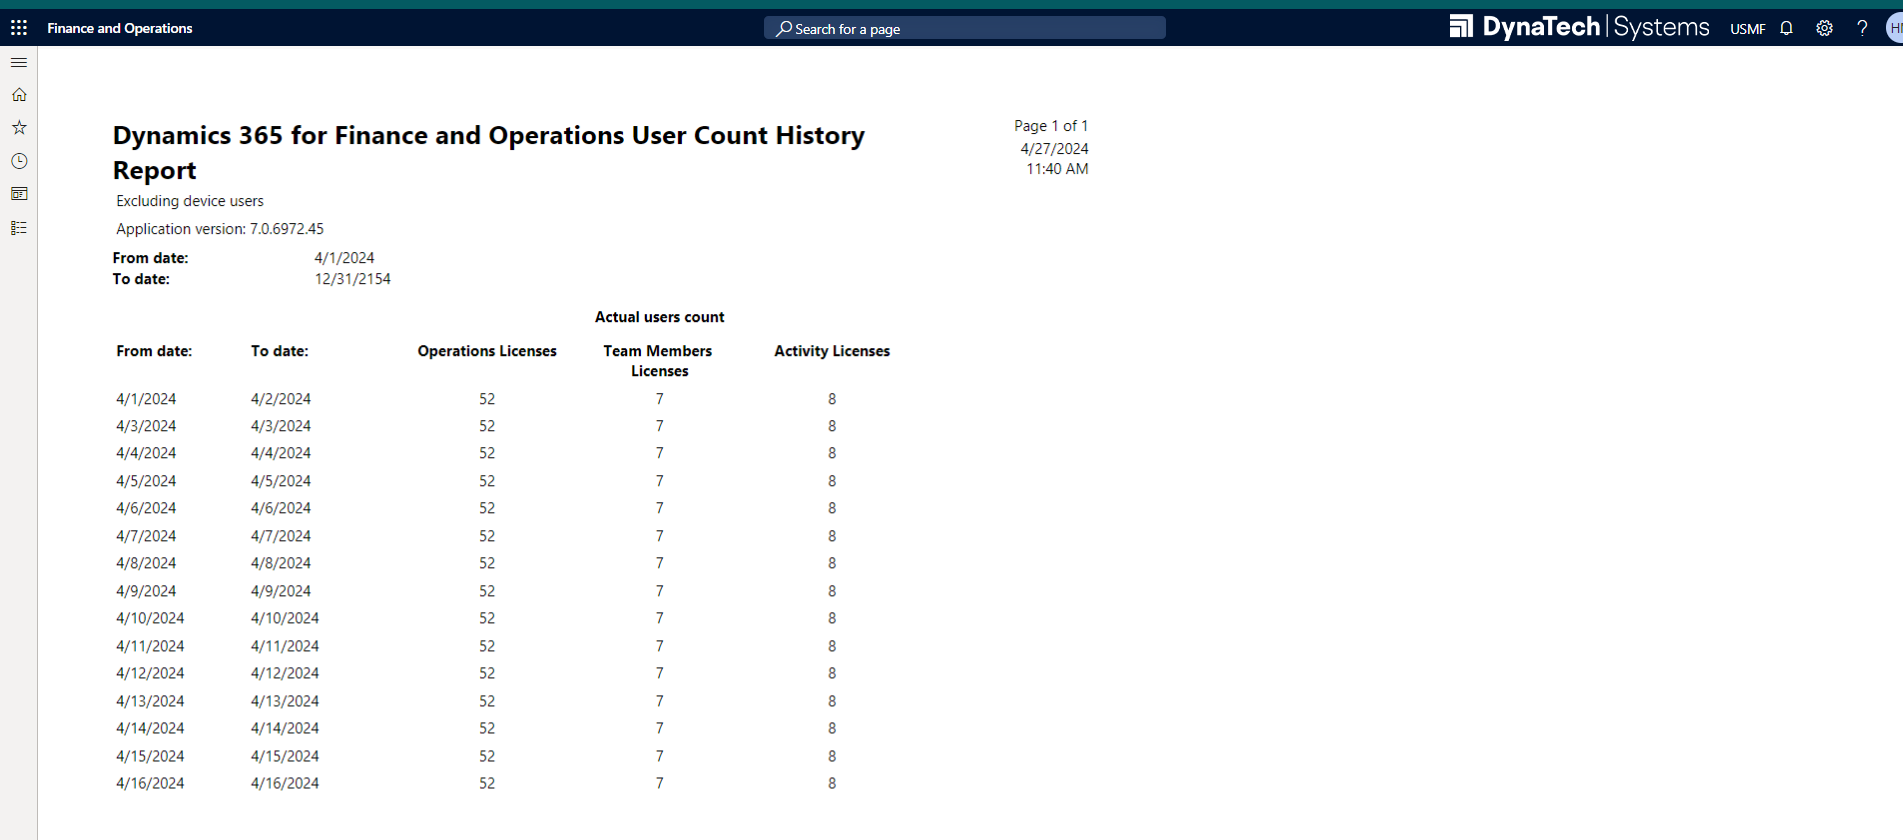The width and height of the screenshot is (1903, 840).
Task: Click the DynaTech Systems logo
Action: 1580,27
